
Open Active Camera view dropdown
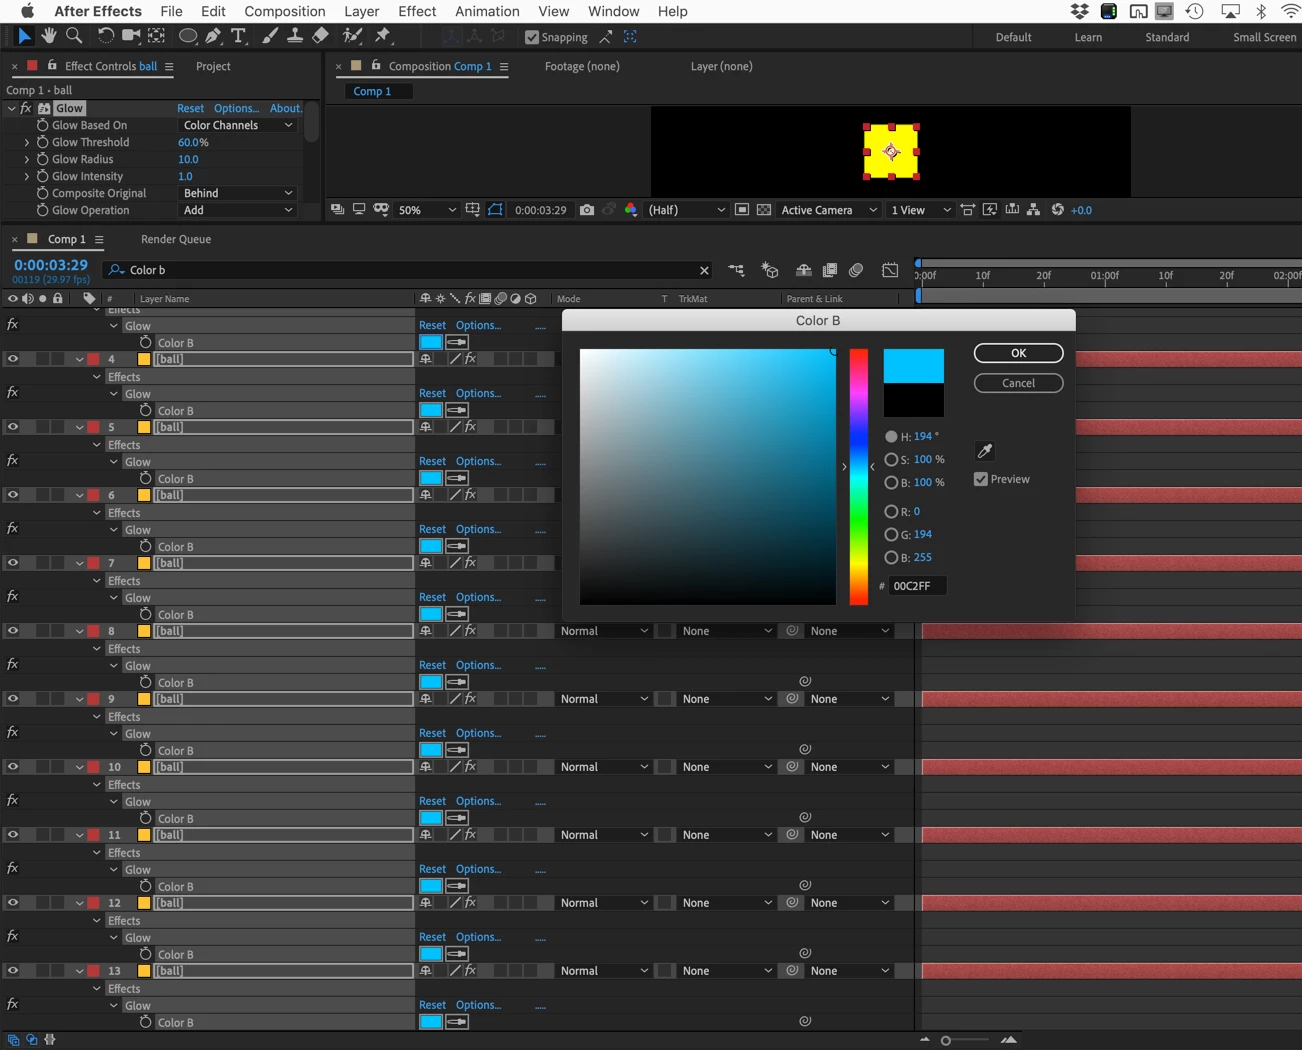point(828,210)
